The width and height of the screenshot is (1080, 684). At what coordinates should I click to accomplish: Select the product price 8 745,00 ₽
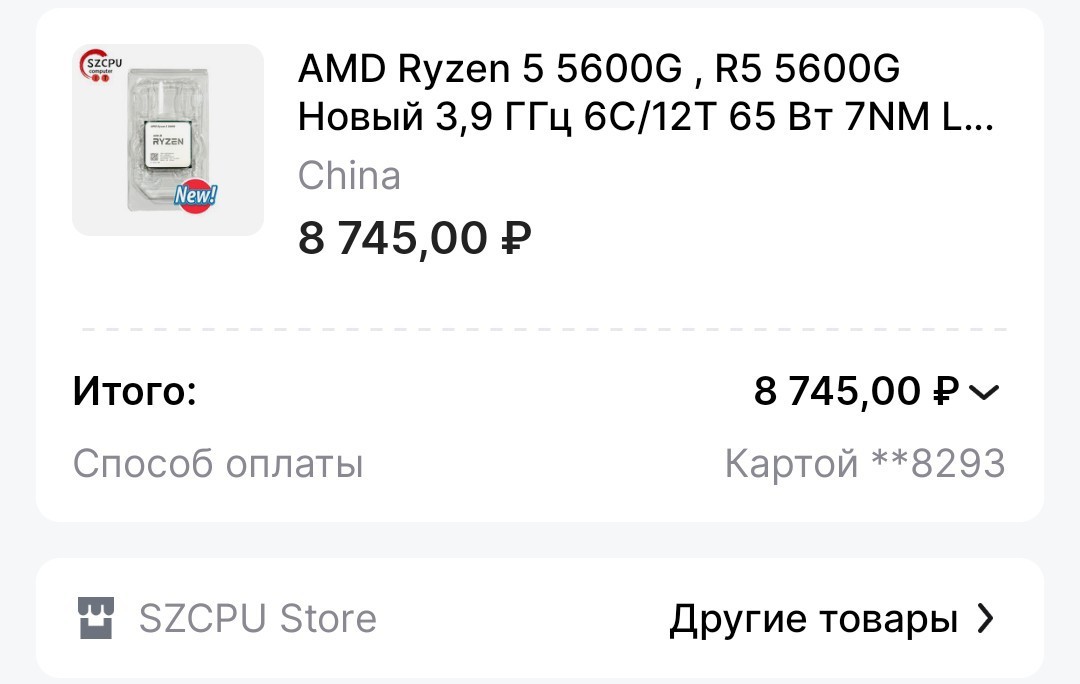click(415, 238)
